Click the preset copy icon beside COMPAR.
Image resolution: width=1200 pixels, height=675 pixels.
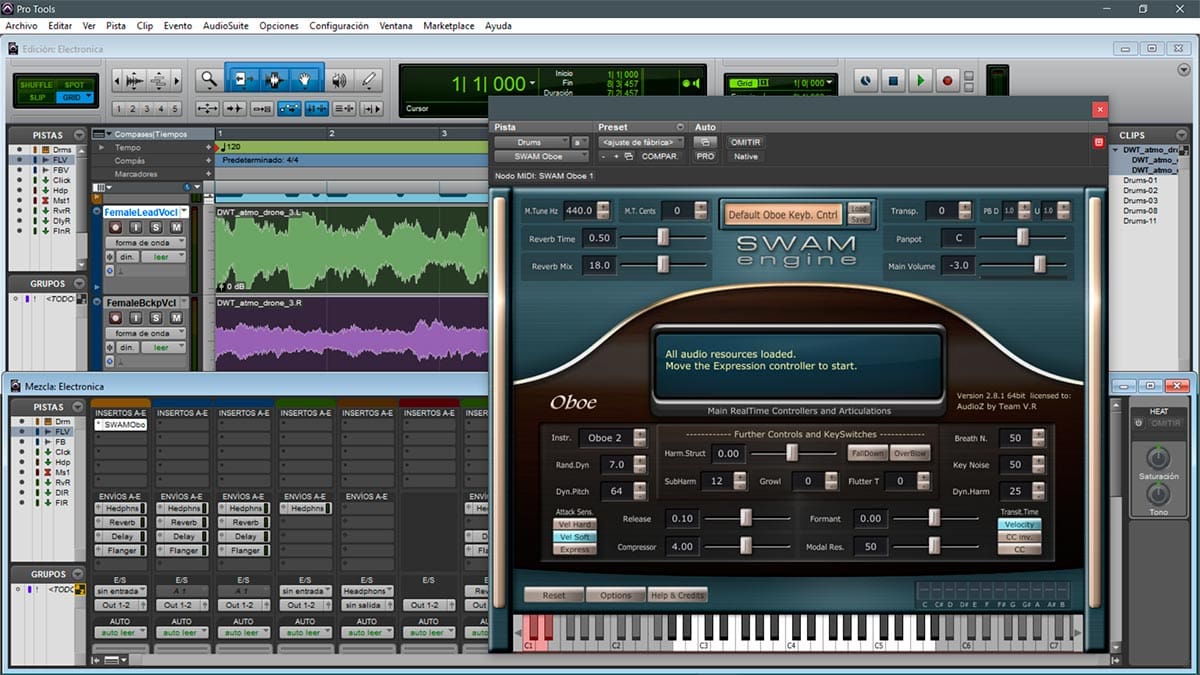[x=628, y=157]
